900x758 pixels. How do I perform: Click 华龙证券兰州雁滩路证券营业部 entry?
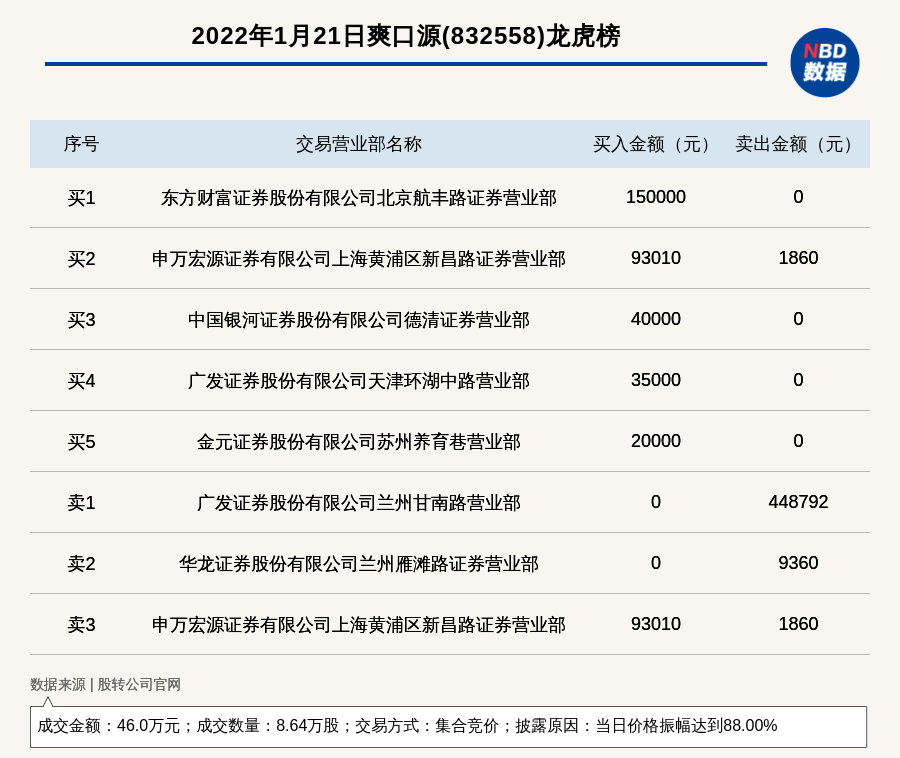coord(358,564)
